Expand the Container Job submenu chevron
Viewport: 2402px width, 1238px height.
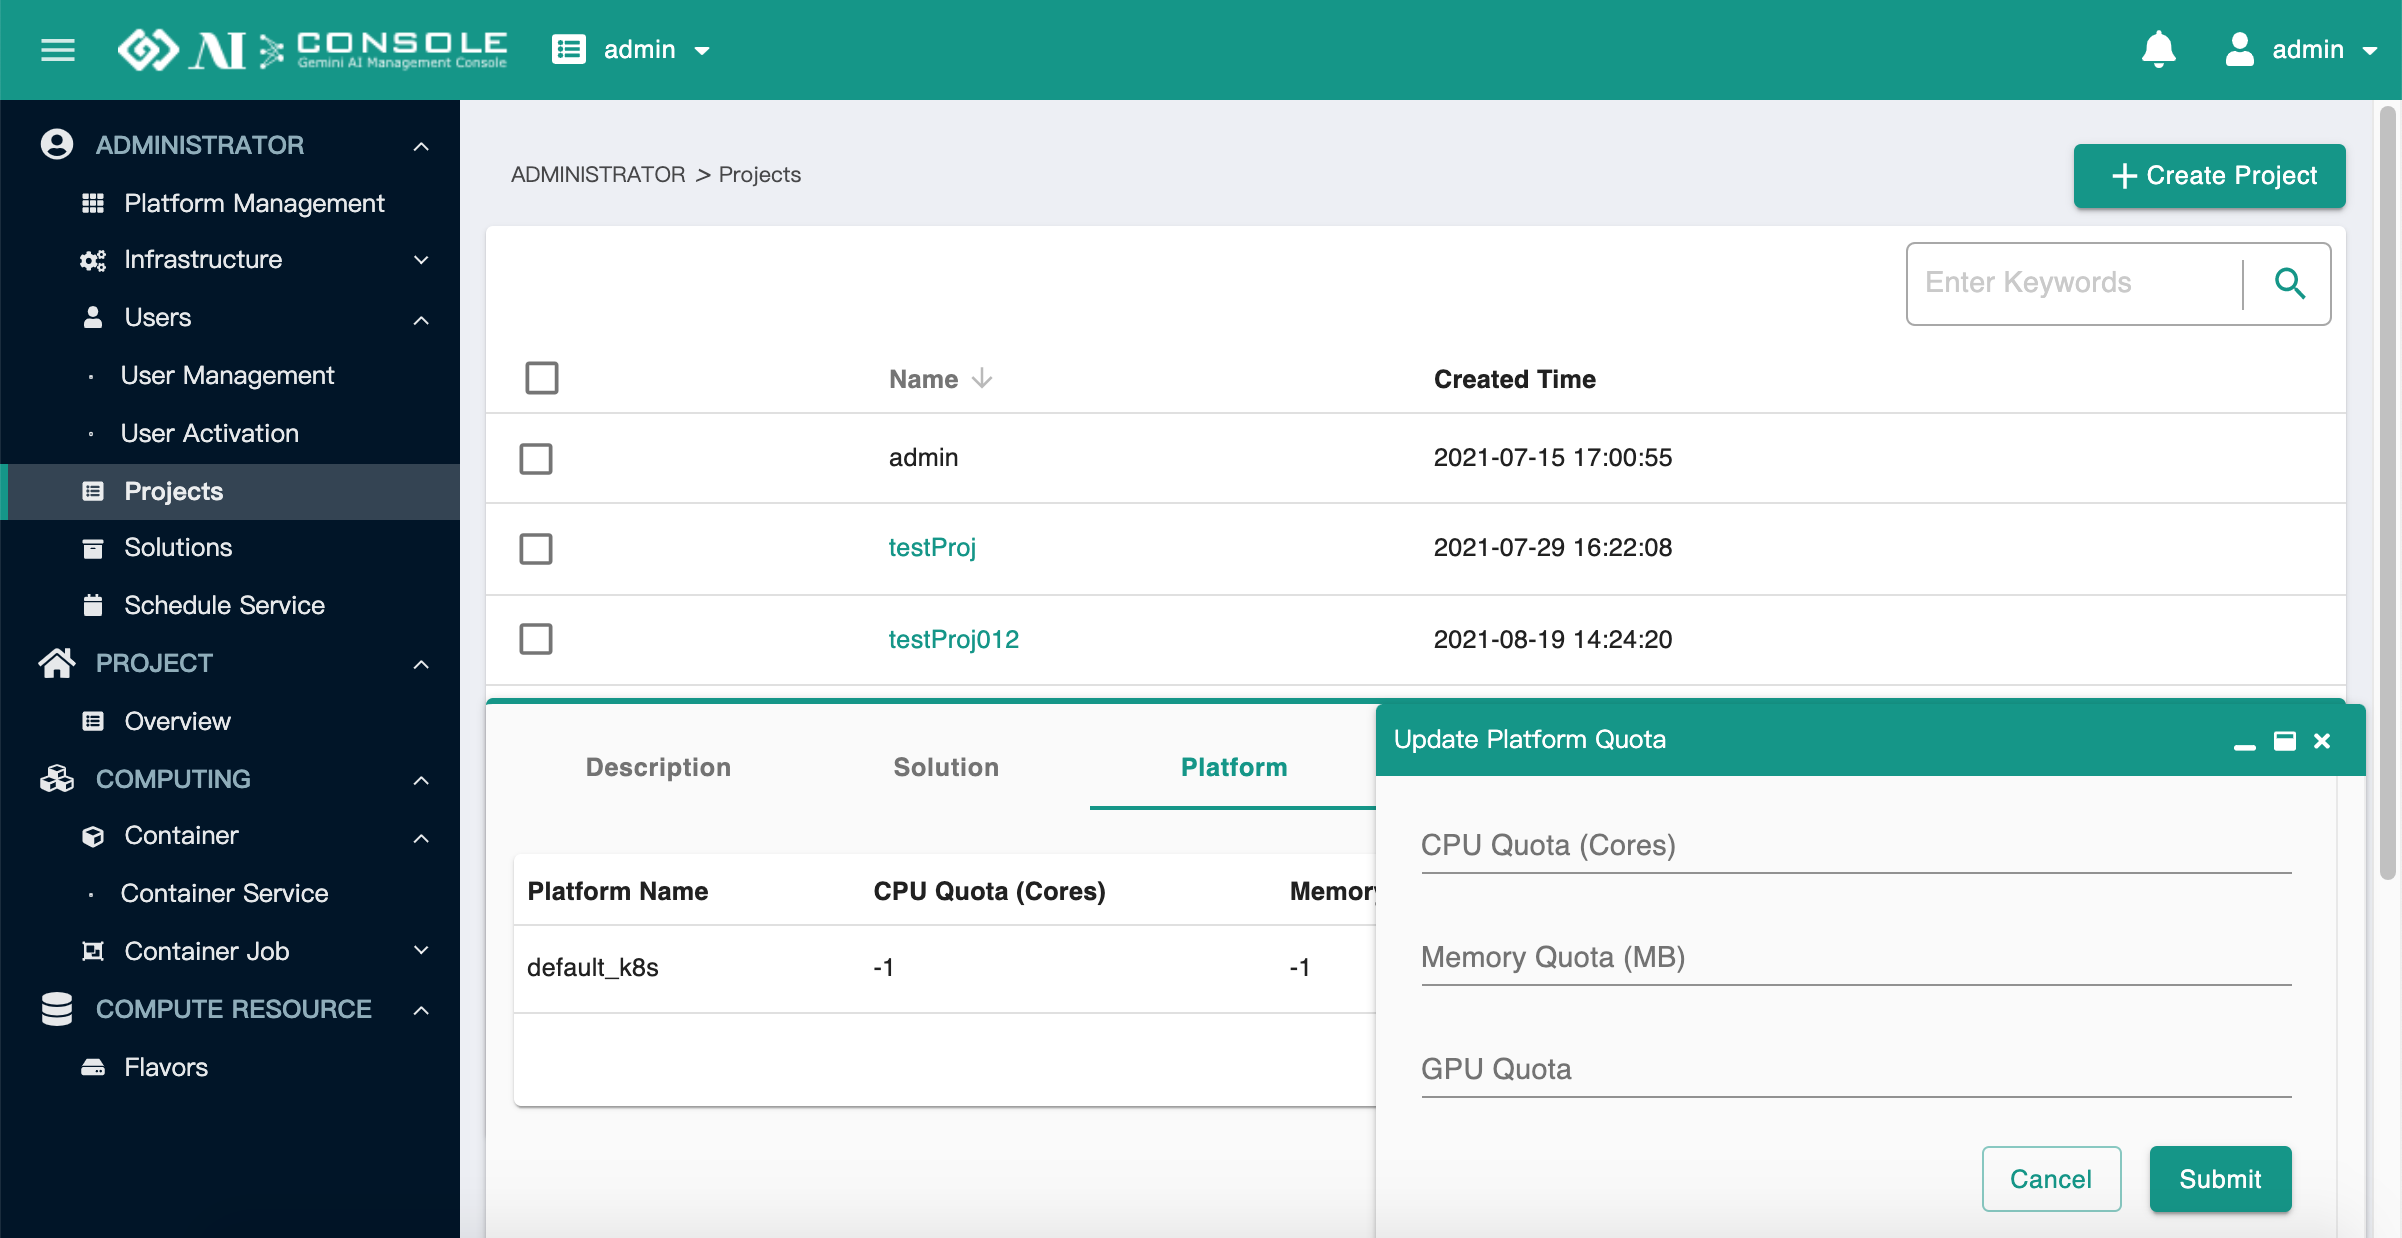[421, 950]
